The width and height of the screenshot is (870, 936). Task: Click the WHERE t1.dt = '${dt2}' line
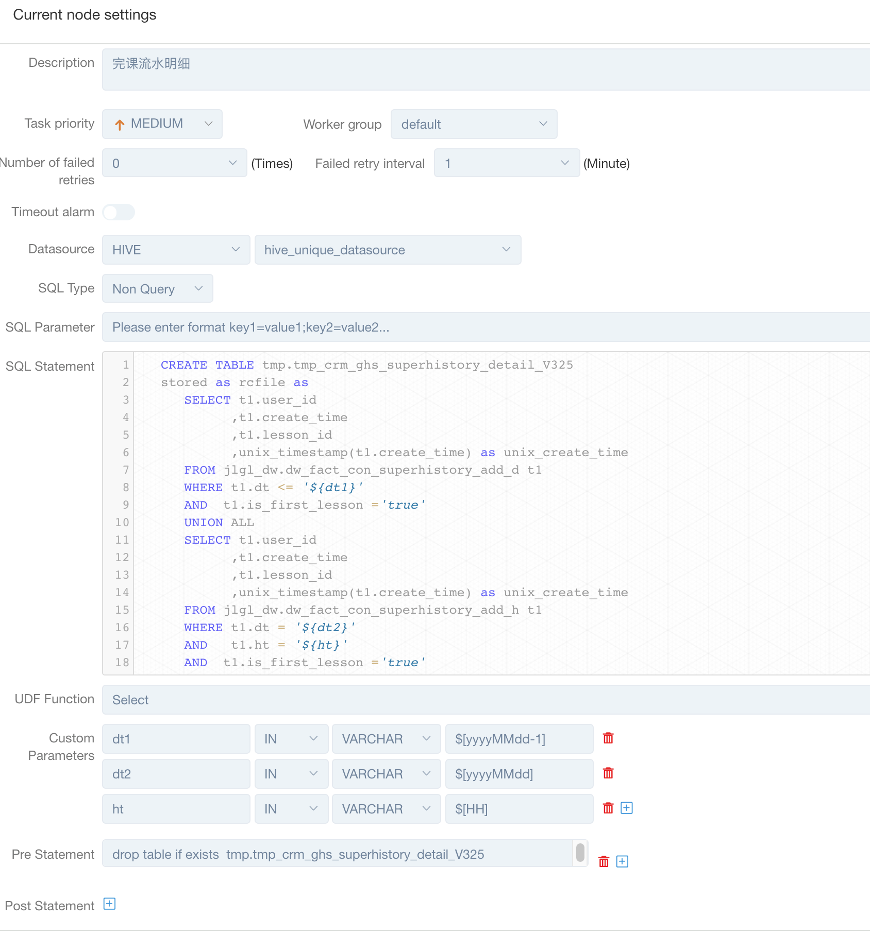pyautogui.click(x=269, y=627)
